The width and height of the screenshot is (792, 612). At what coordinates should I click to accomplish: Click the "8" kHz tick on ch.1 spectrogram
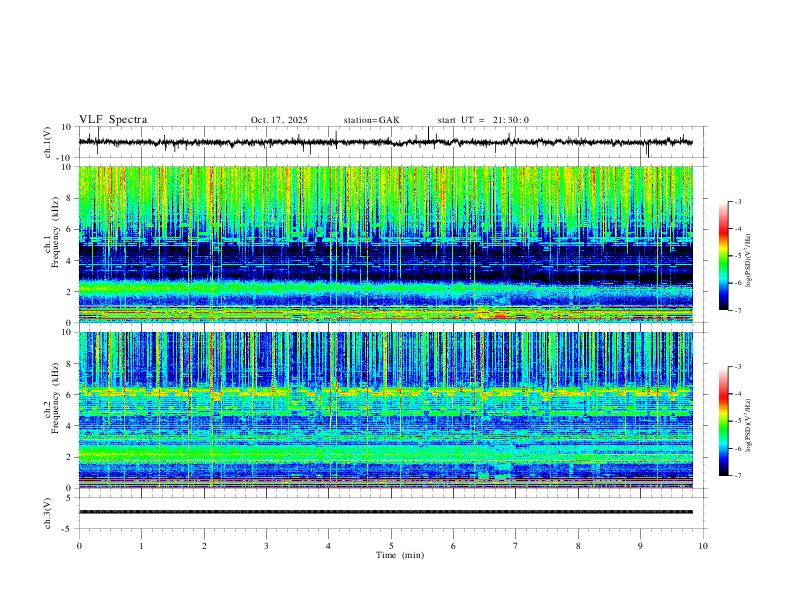pyautogui.click(x=70, y=198)
